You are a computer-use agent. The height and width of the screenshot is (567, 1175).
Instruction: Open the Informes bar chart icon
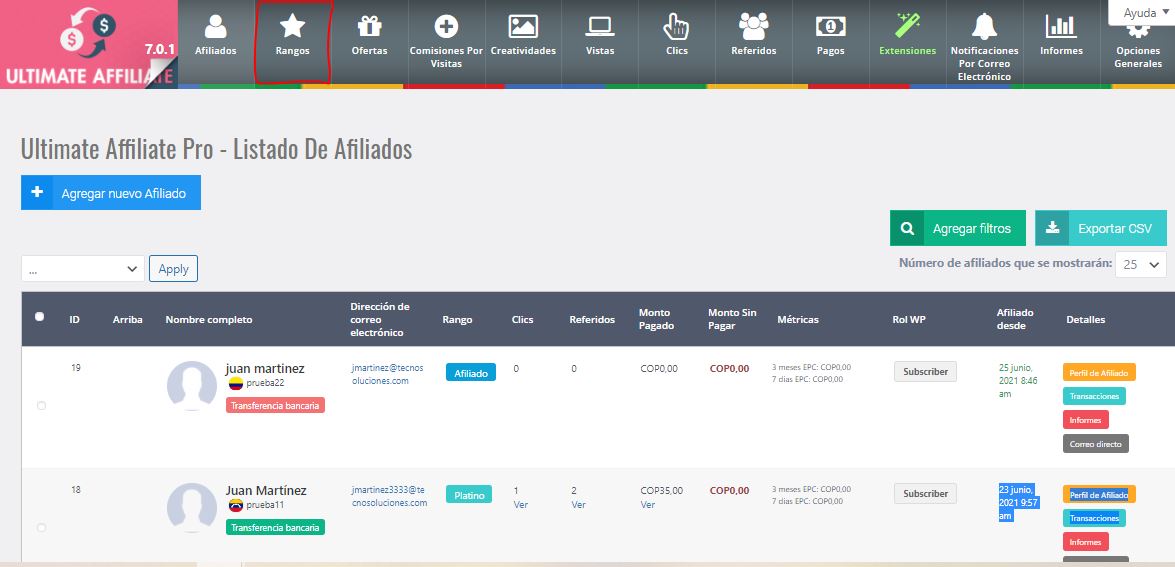[x=1060, y=27]
